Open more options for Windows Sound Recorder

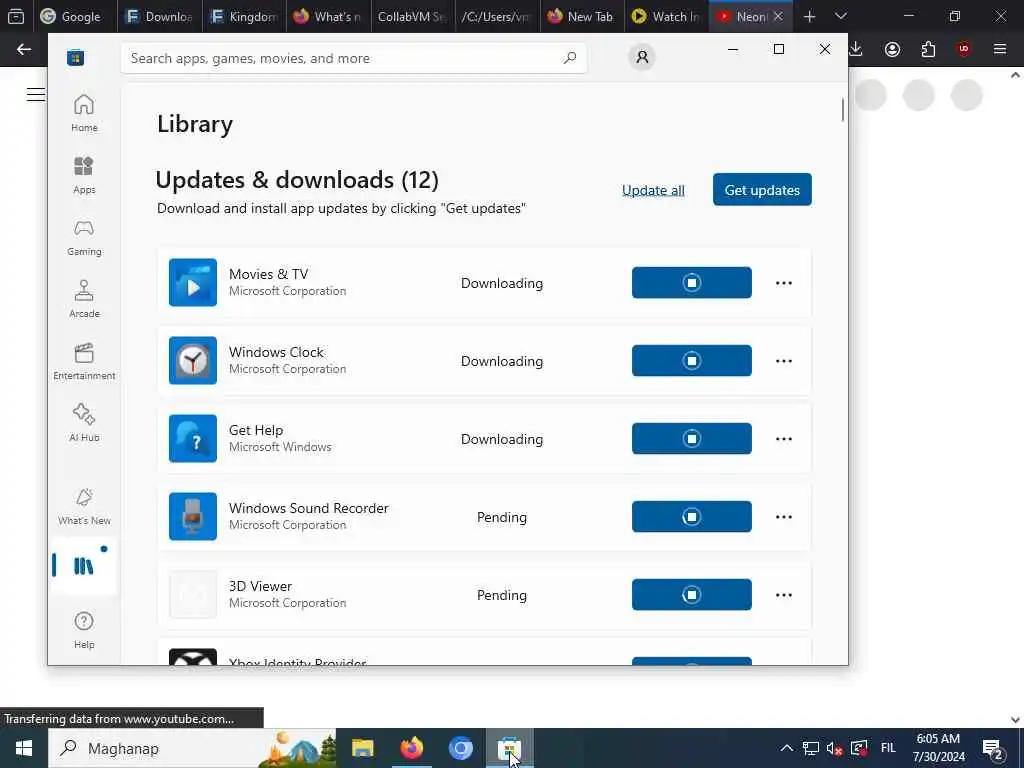point(784,517)
